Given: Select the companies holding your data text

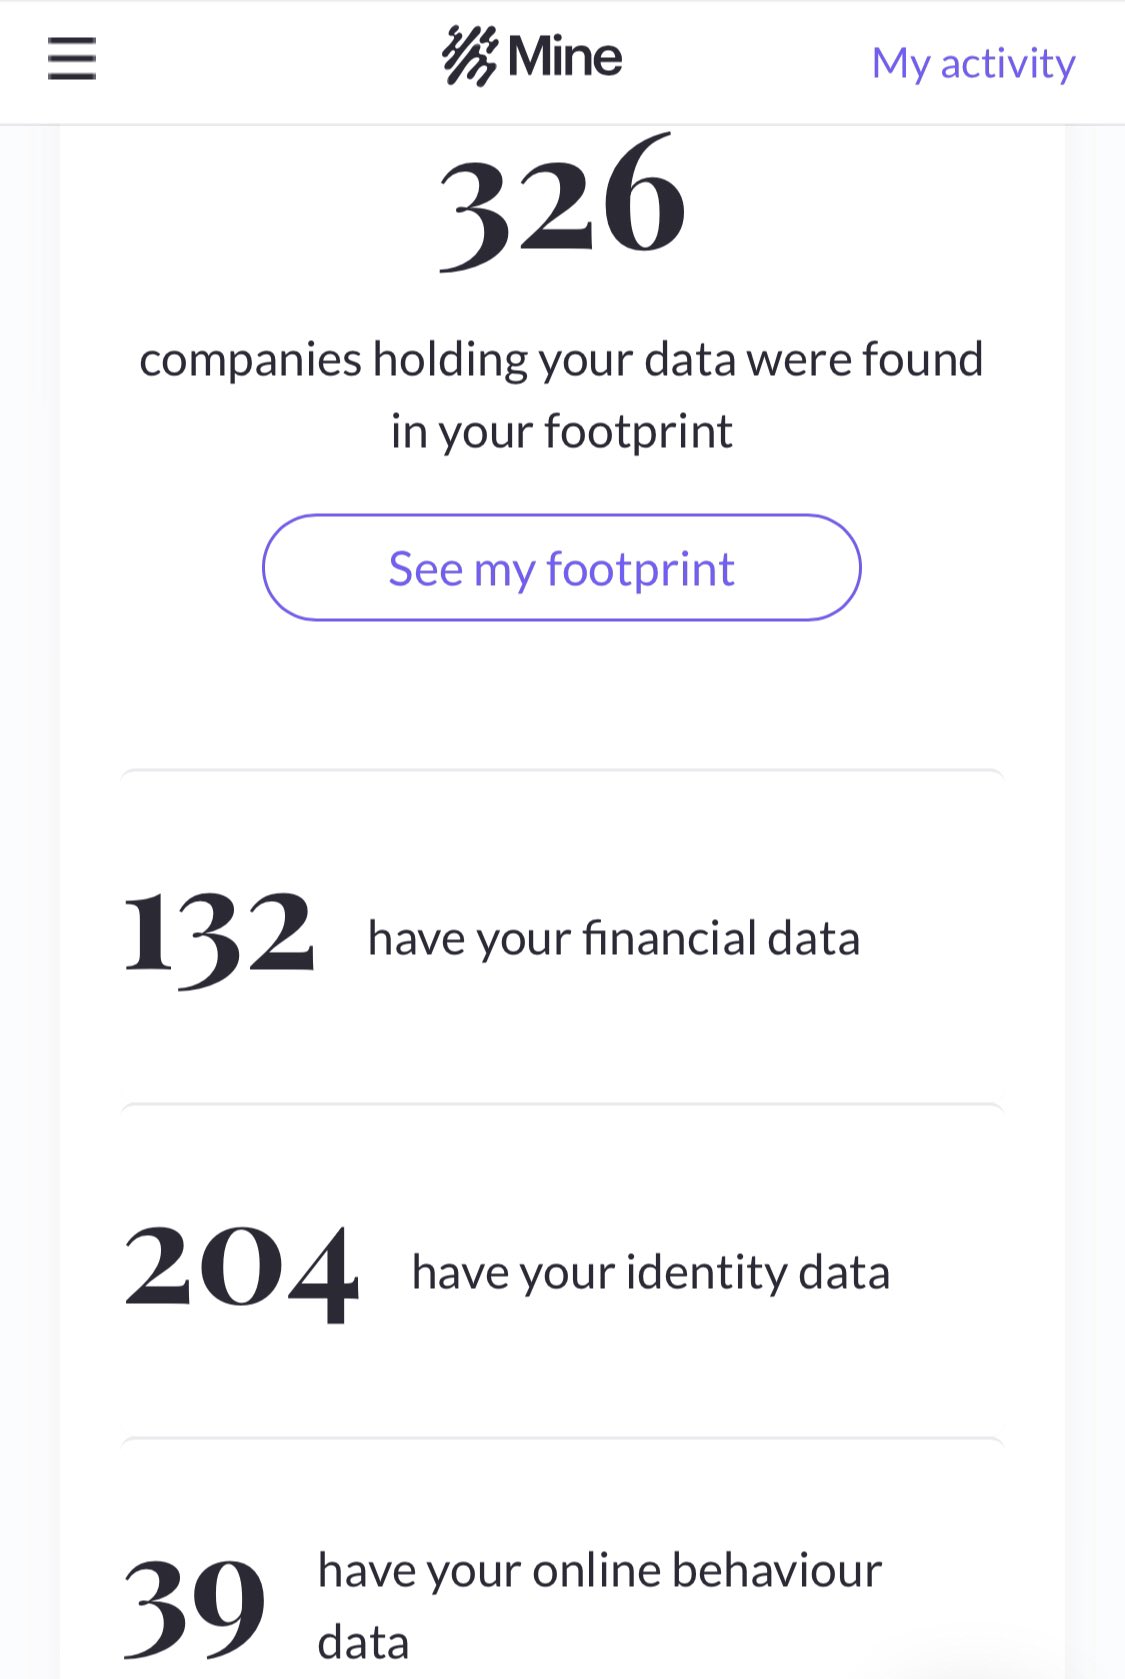Looking at the screenshot, I should (x=561, y=359).
